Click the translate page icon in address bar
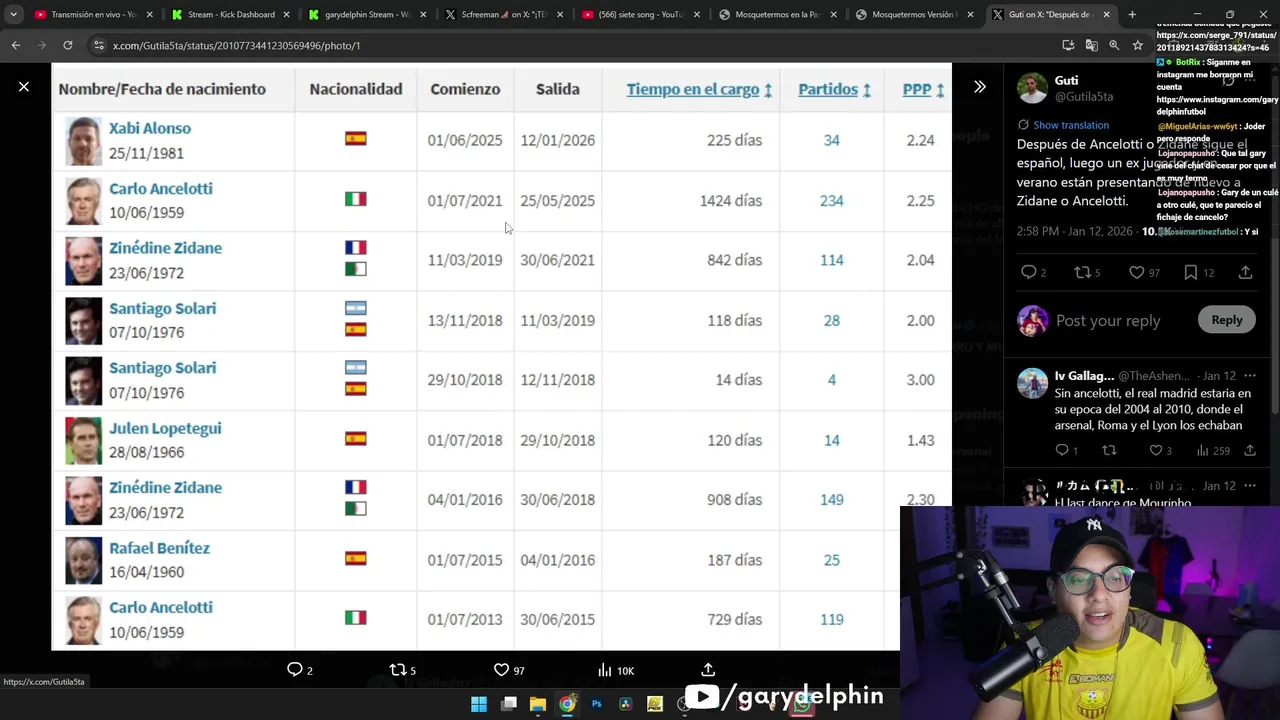The image size is (1280, 720). click(1091, 45)
